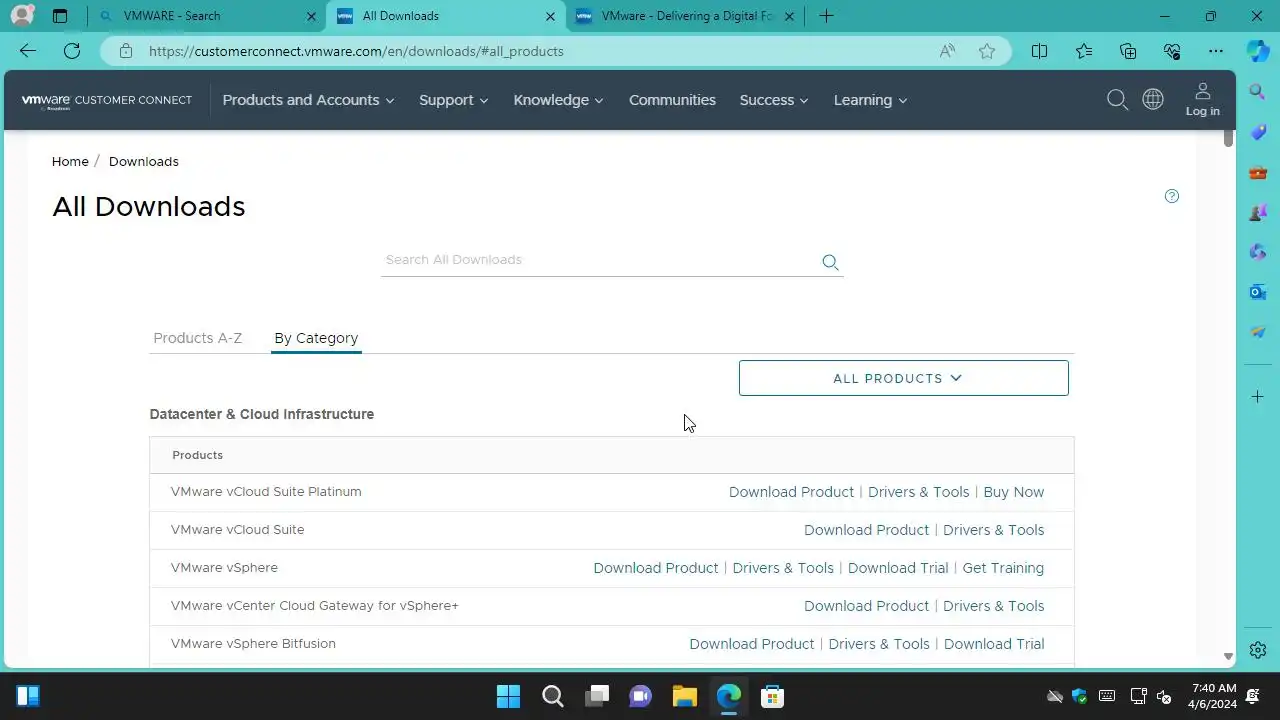Click the browser address bar URL
This screenshot has width=1280, height=720.
coord(356,51)
